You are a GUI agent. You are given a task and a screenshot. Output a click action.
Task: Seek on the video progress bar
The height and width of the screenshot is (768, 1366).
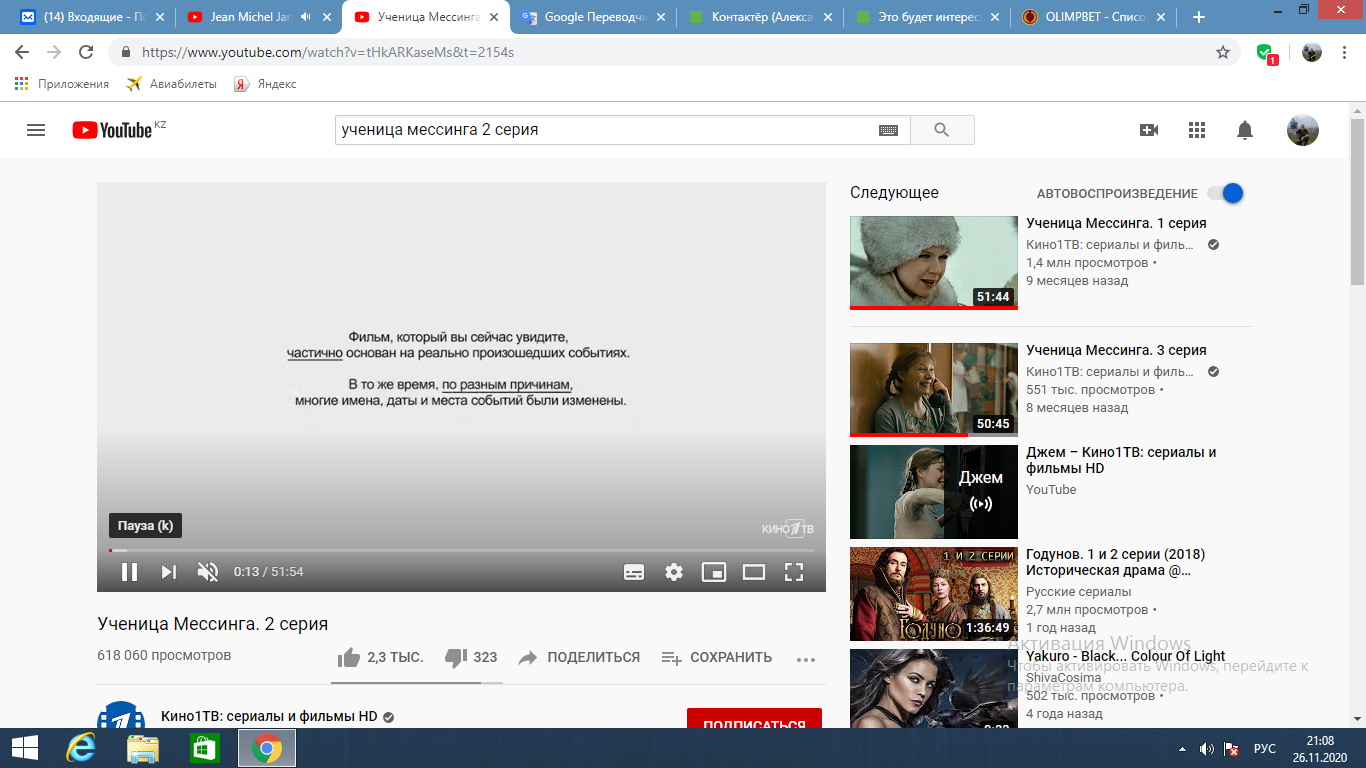tap(461, 550)
